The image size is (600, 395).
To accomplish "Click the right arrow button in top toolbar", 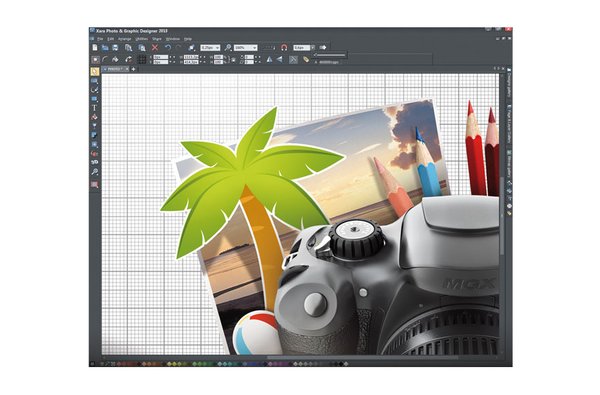I will tap(323, 47).
